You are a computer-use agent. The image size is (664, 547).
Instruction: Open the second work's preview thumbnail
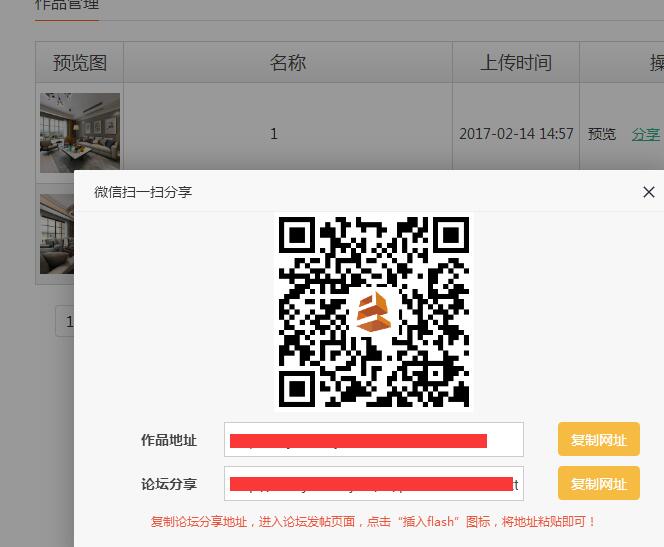(57, 234)
